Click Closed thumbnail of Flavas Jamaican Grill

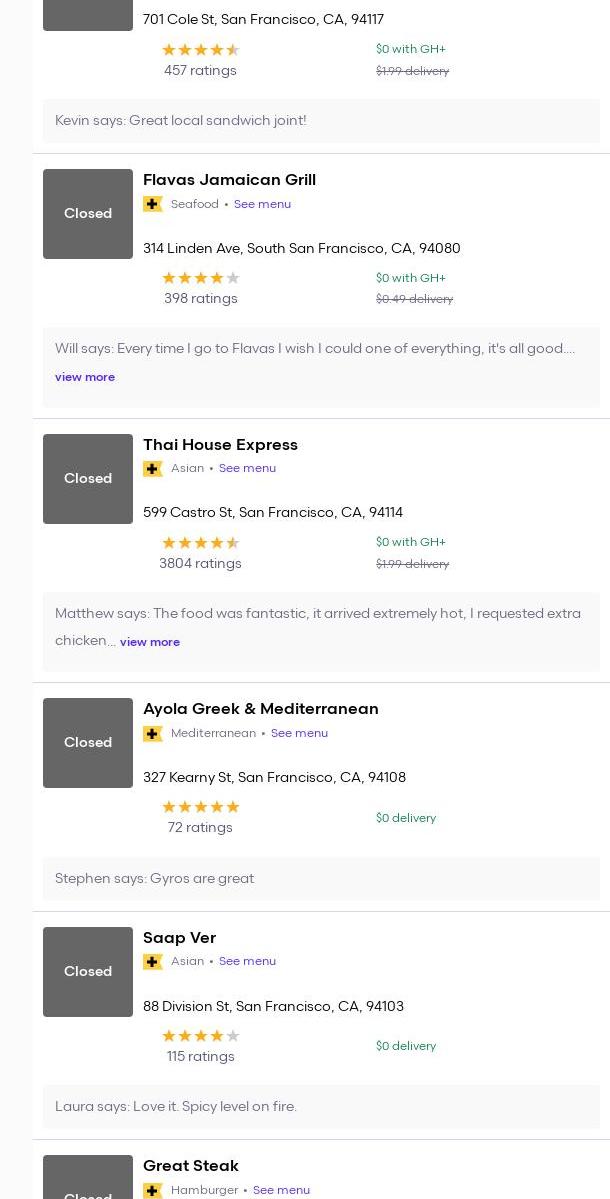coord(88,214)
